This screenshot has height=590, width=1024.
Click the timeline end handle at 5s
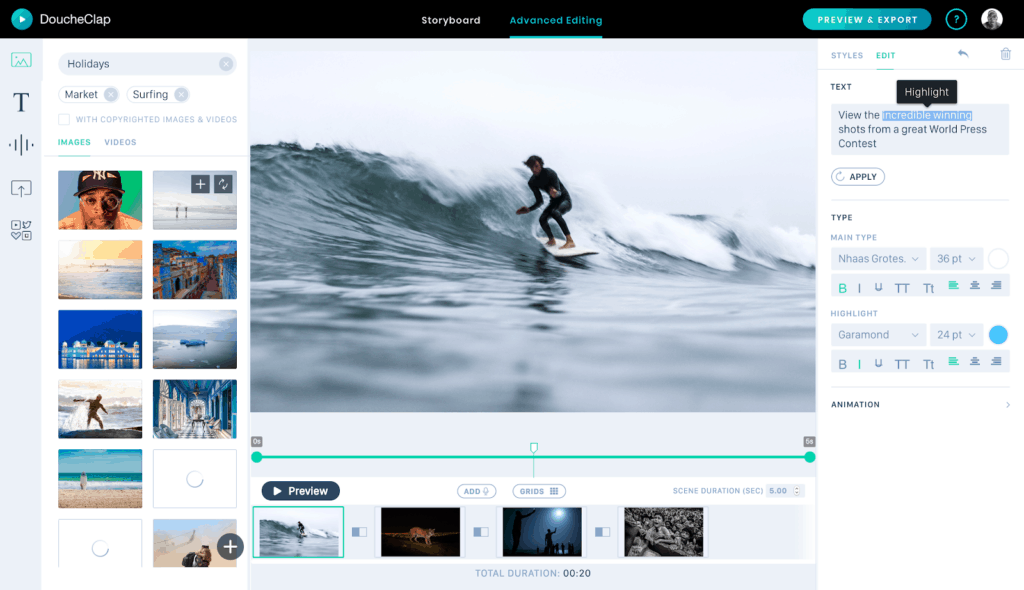[810, 457]
